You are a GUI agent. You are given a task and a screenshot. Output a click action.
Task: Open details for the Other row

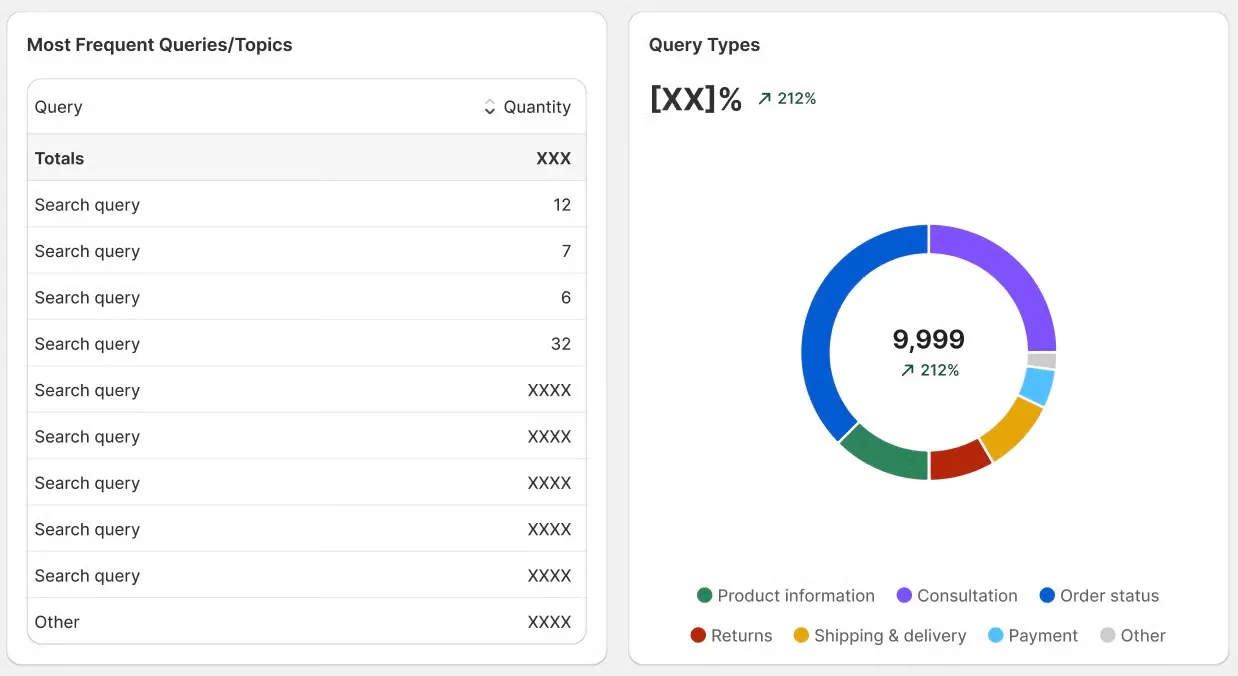300,621
